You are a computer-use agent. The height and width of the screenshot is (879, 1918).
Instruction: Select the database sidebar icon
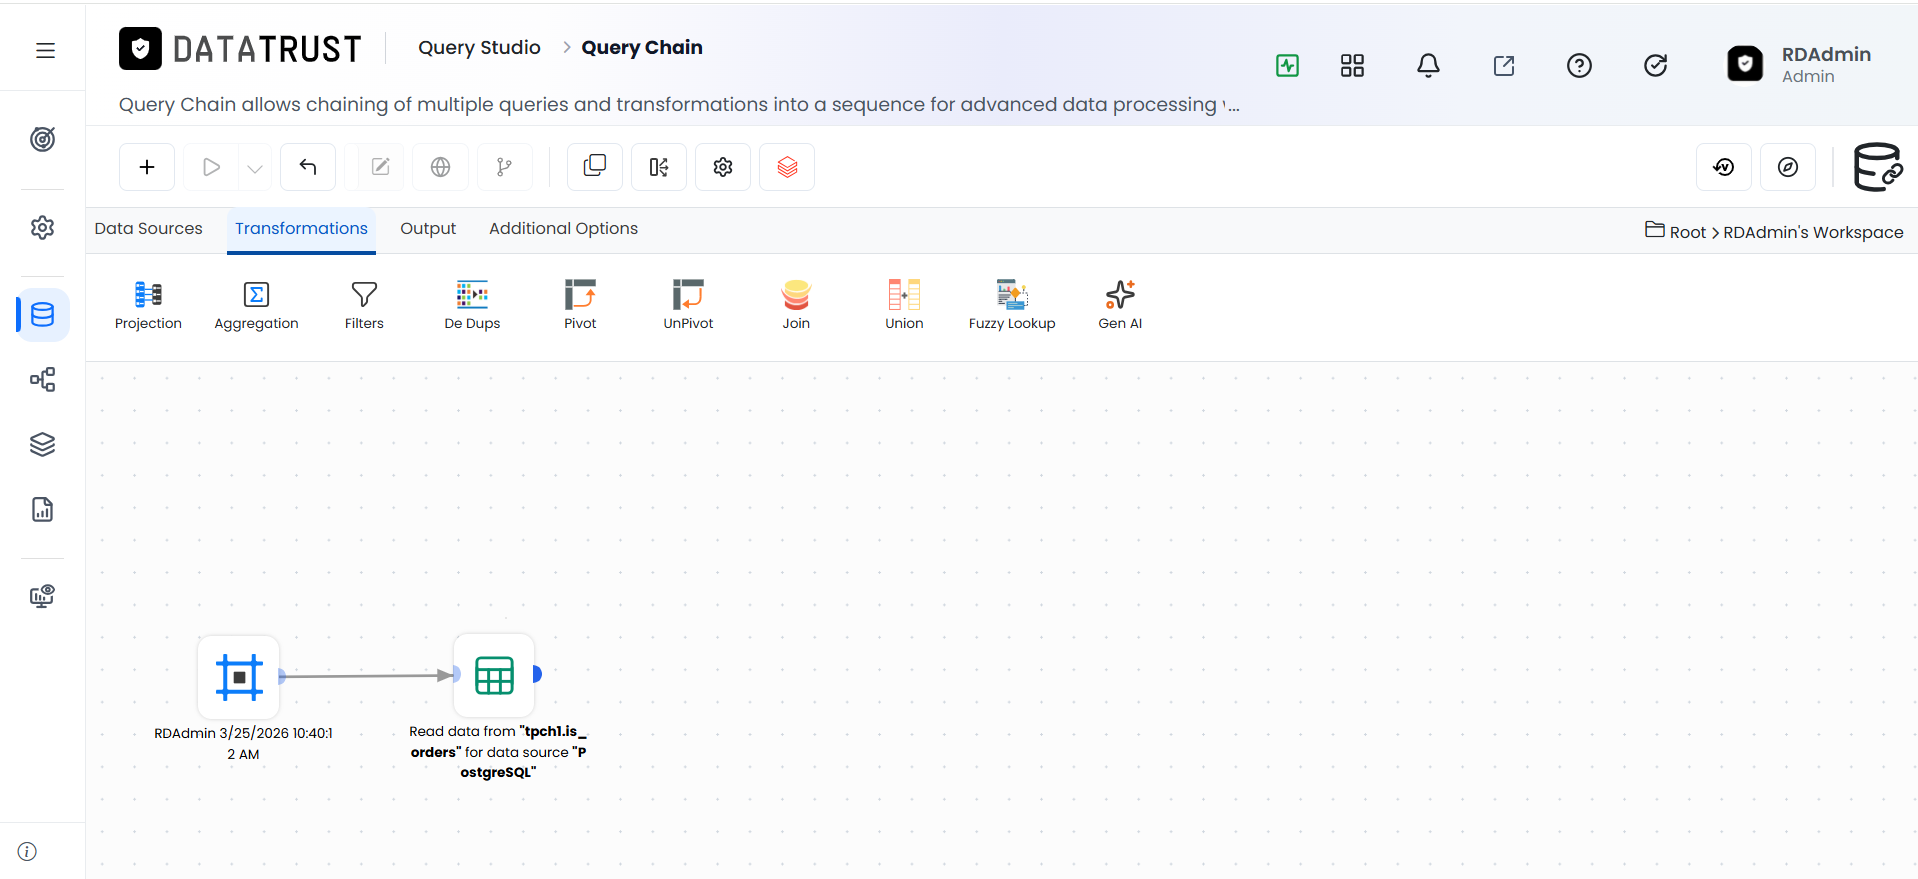click(x=43, y=315)
